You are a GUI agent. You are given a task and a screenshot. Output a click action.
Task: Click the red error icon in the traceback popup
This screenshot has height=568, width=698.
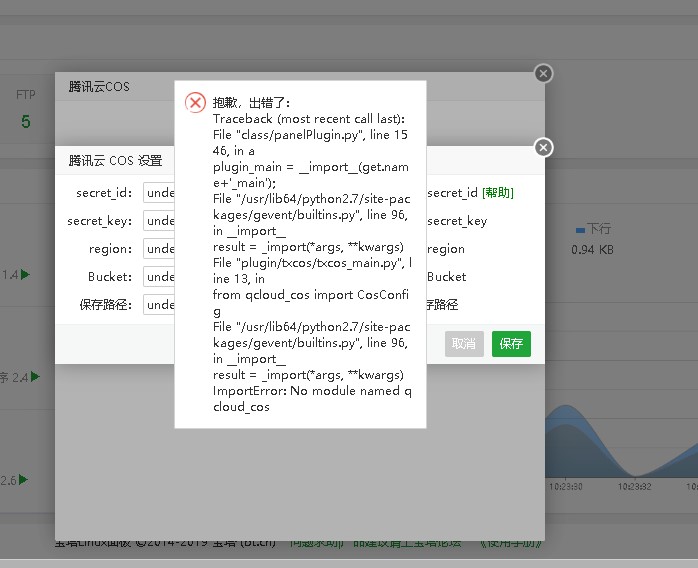tap(195, 103)
